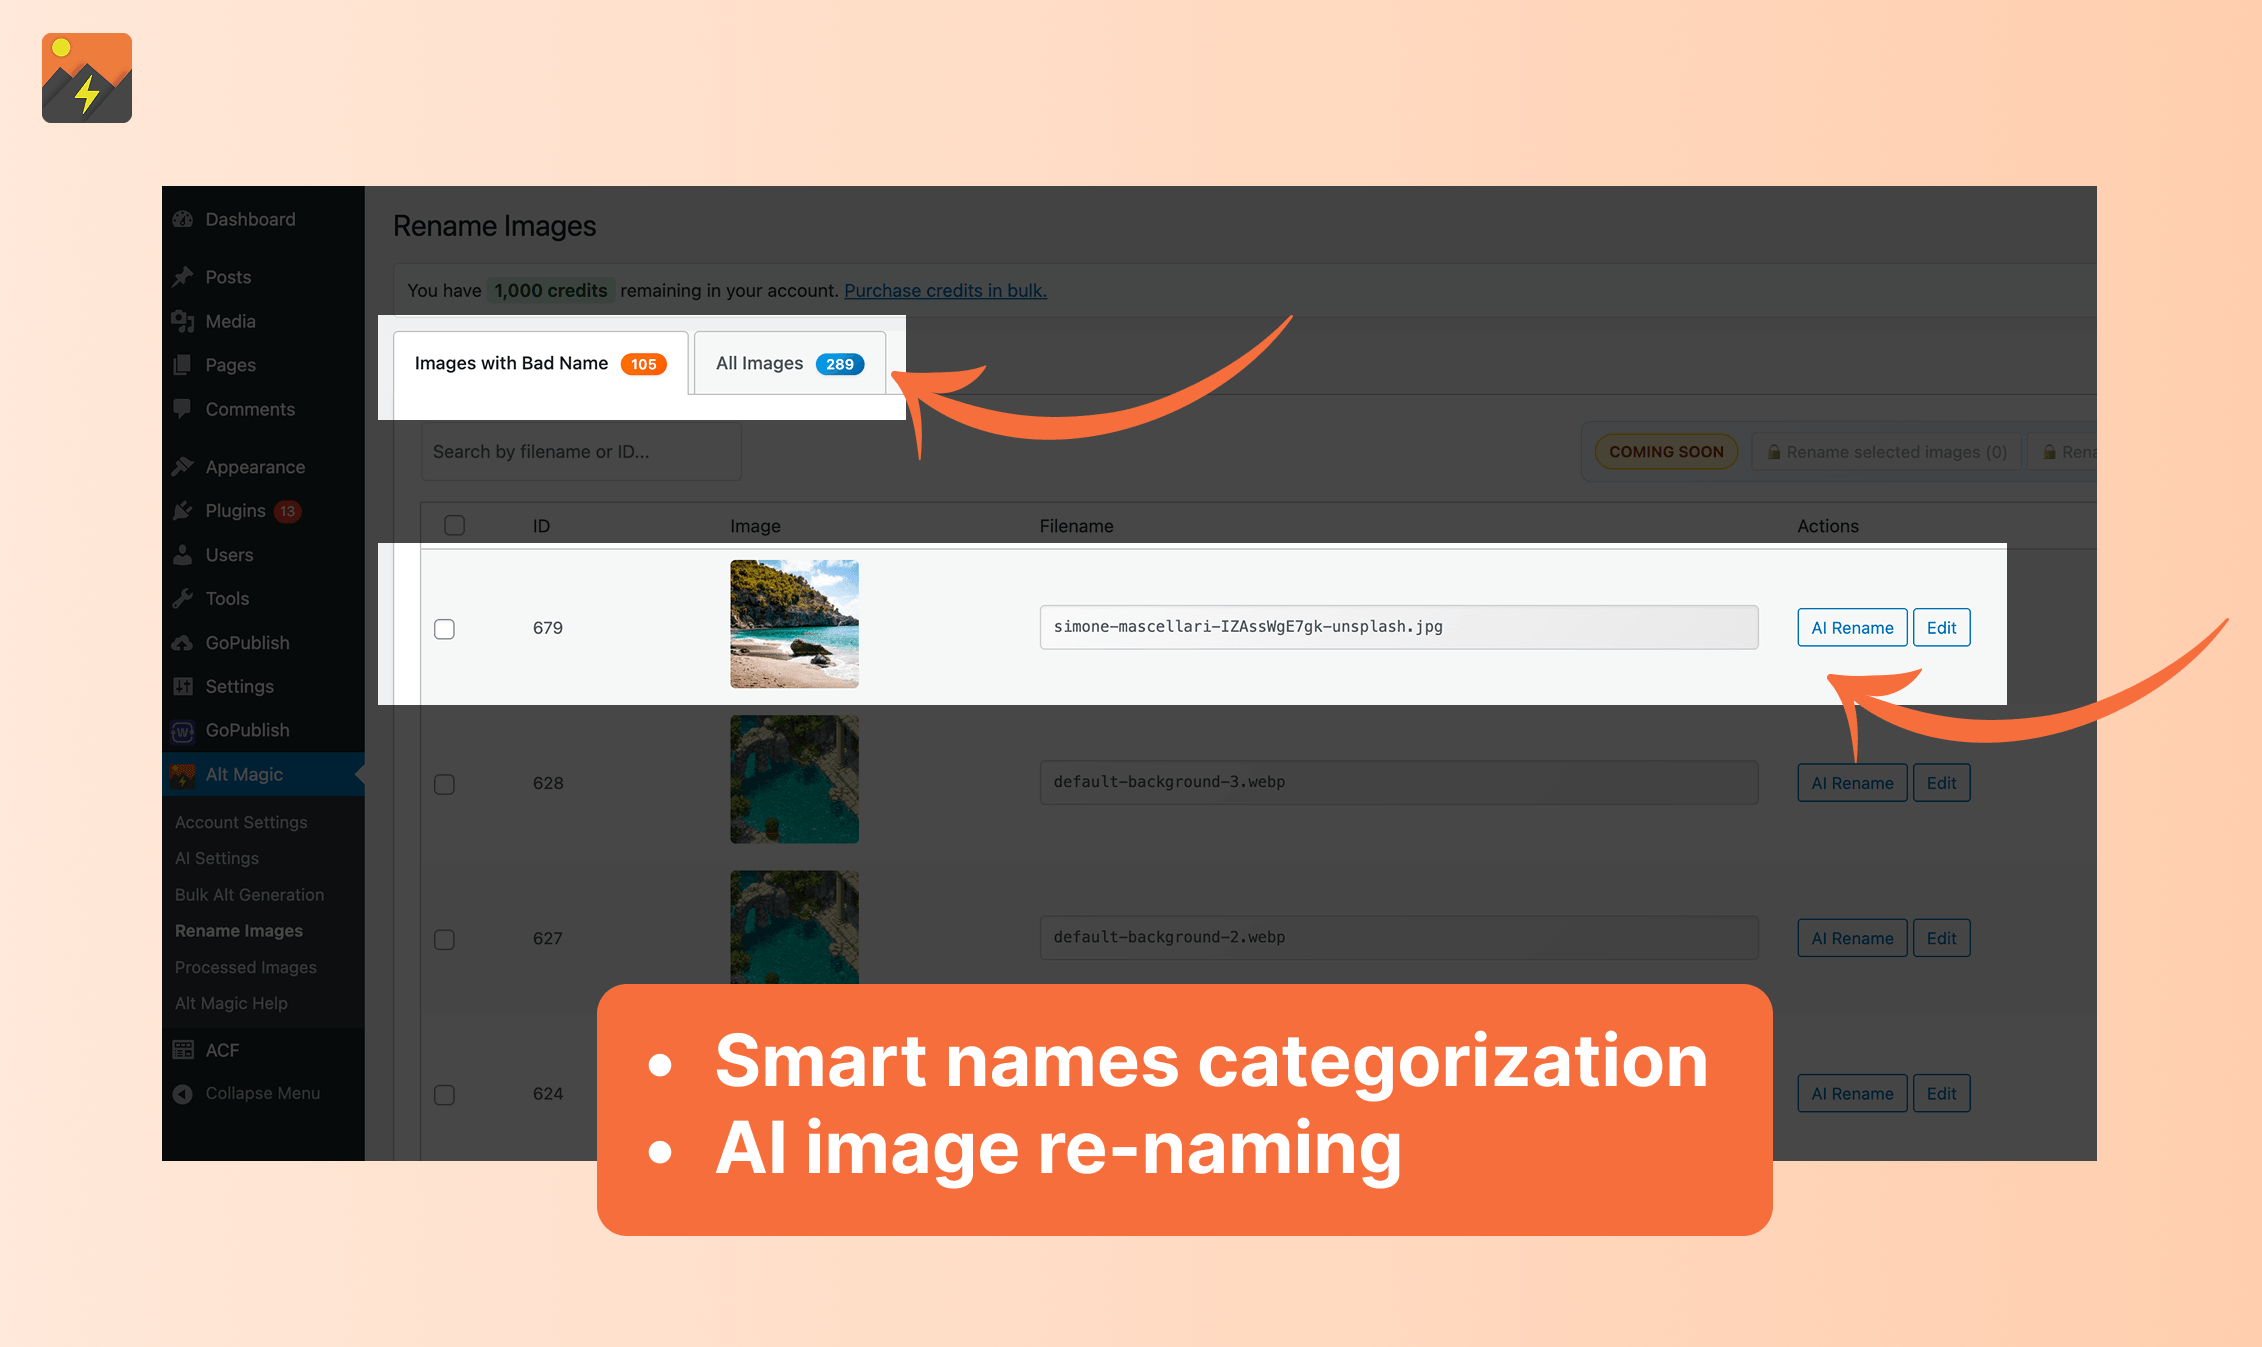Click the Comments speech bubble icon
The image size is (2262, 1347).
click(183, 409)
